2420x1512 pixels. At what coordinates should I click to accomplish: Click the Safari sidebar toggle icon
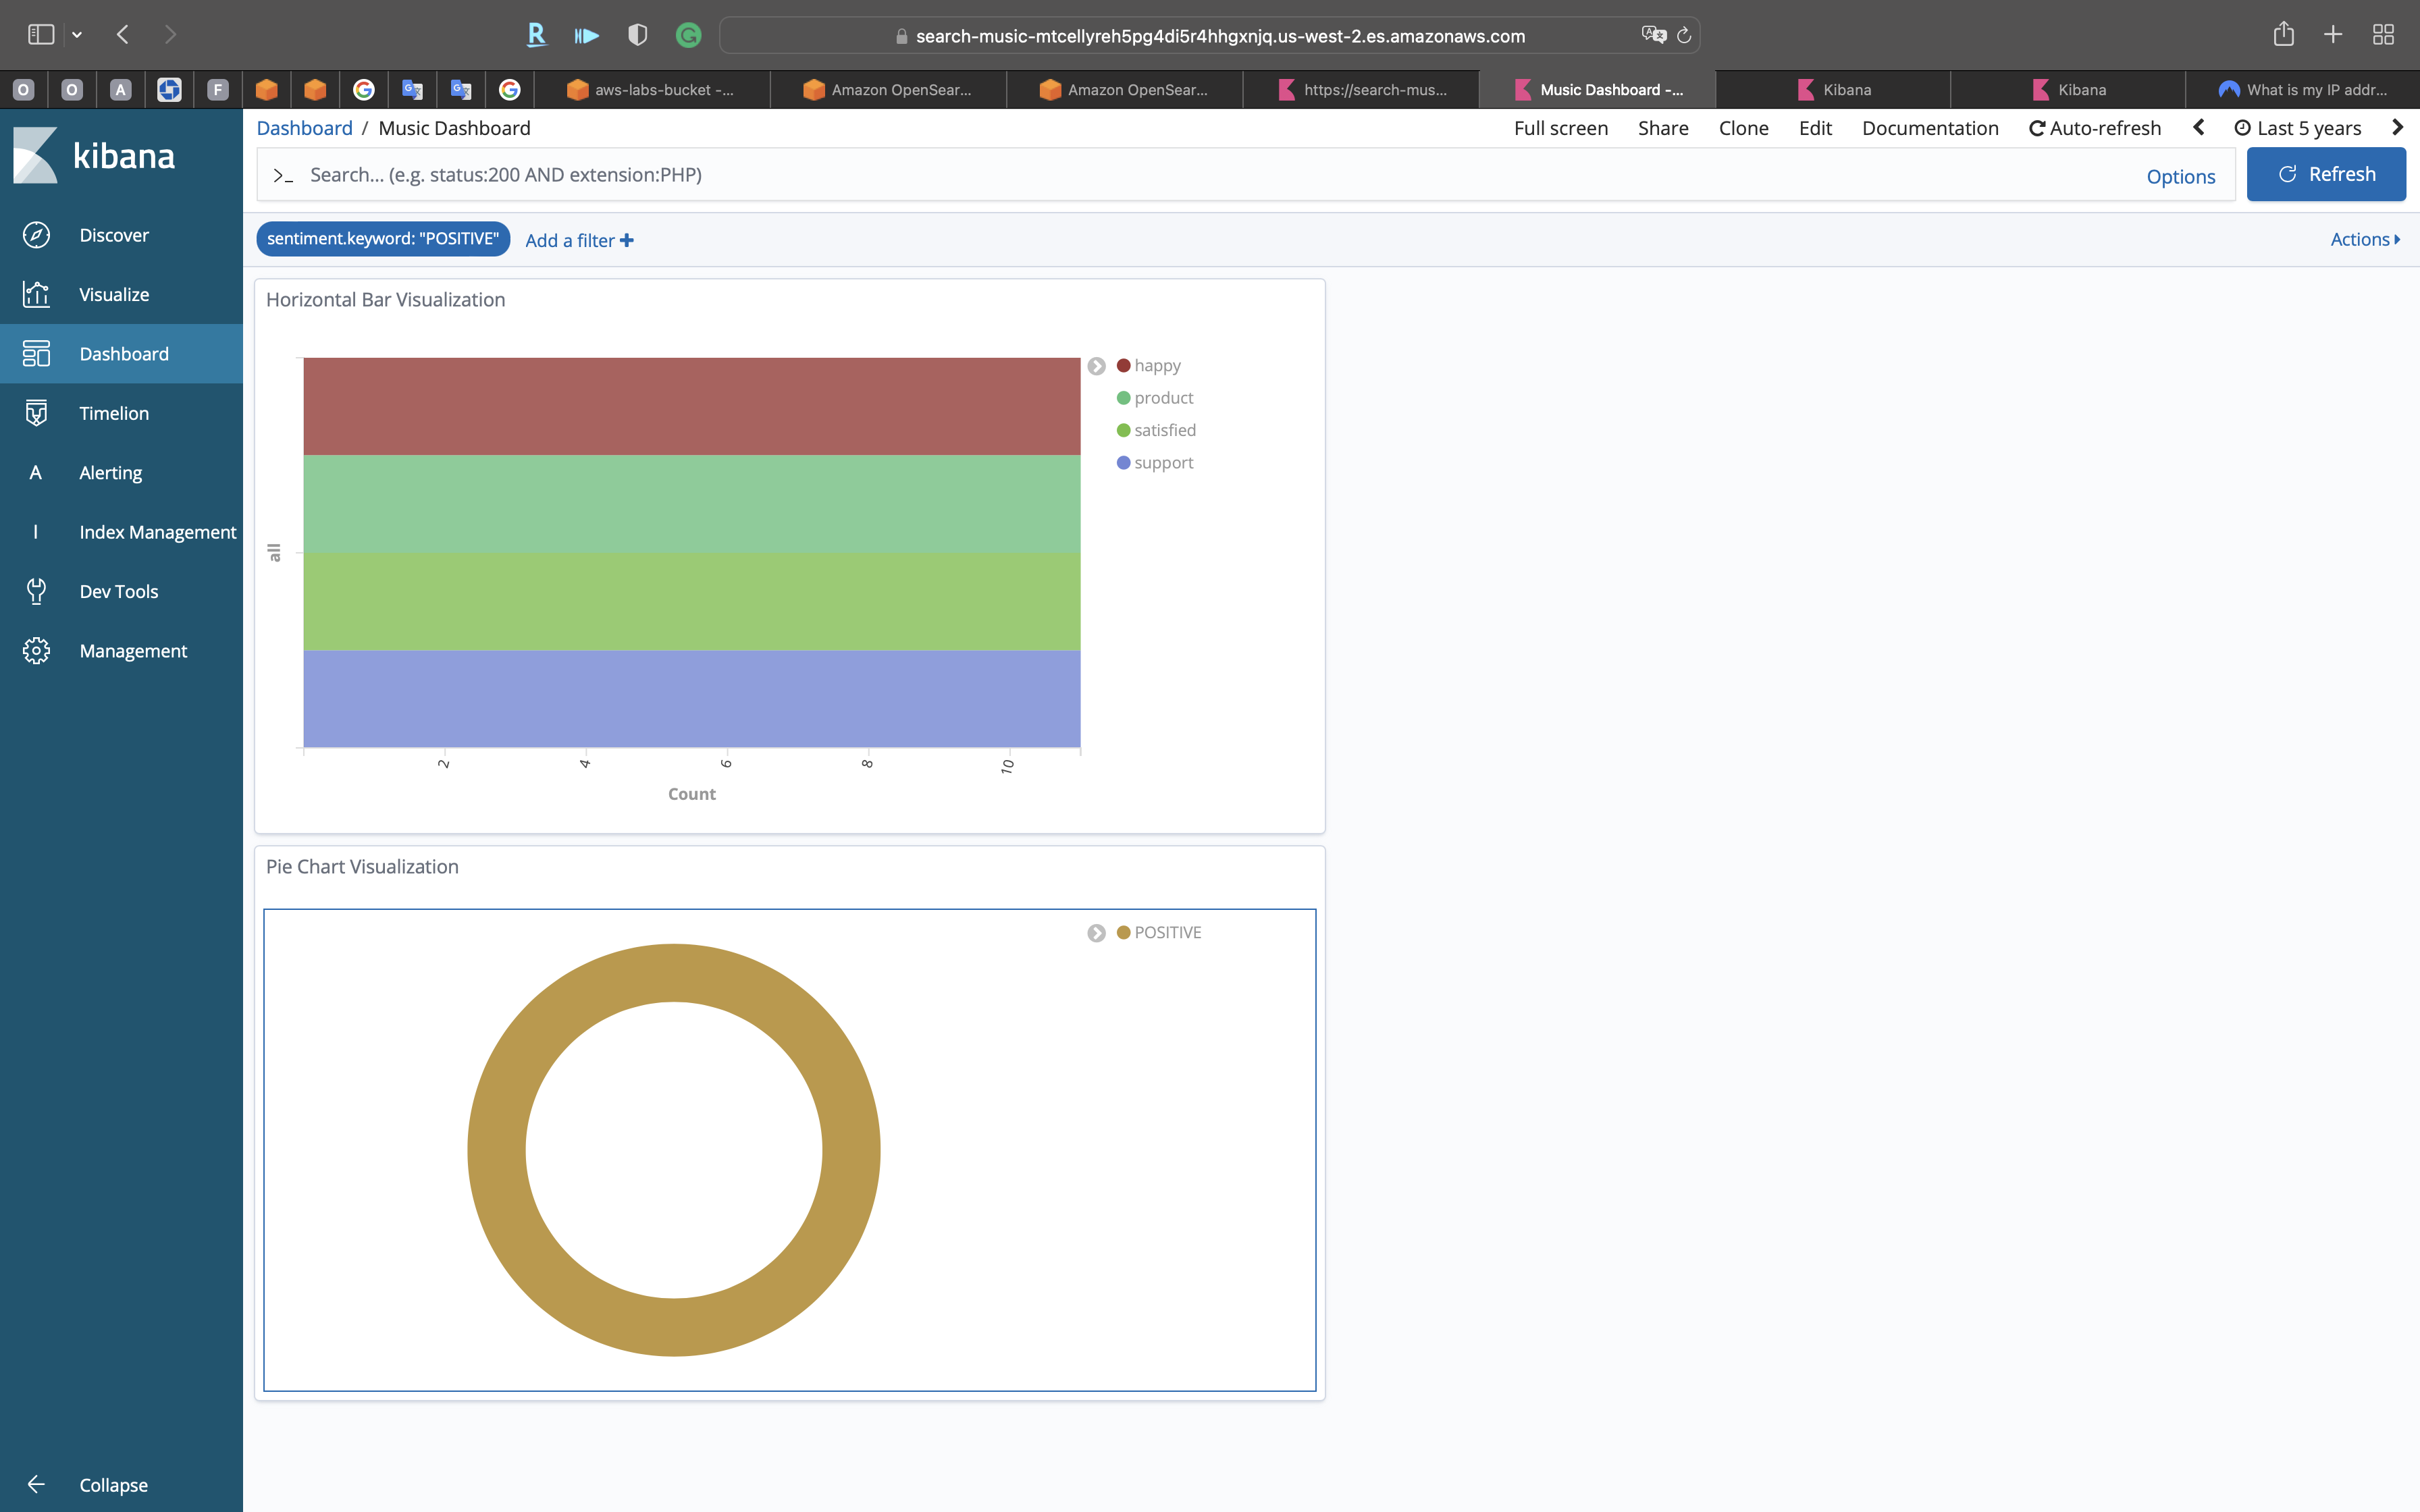tap(41, 35)
